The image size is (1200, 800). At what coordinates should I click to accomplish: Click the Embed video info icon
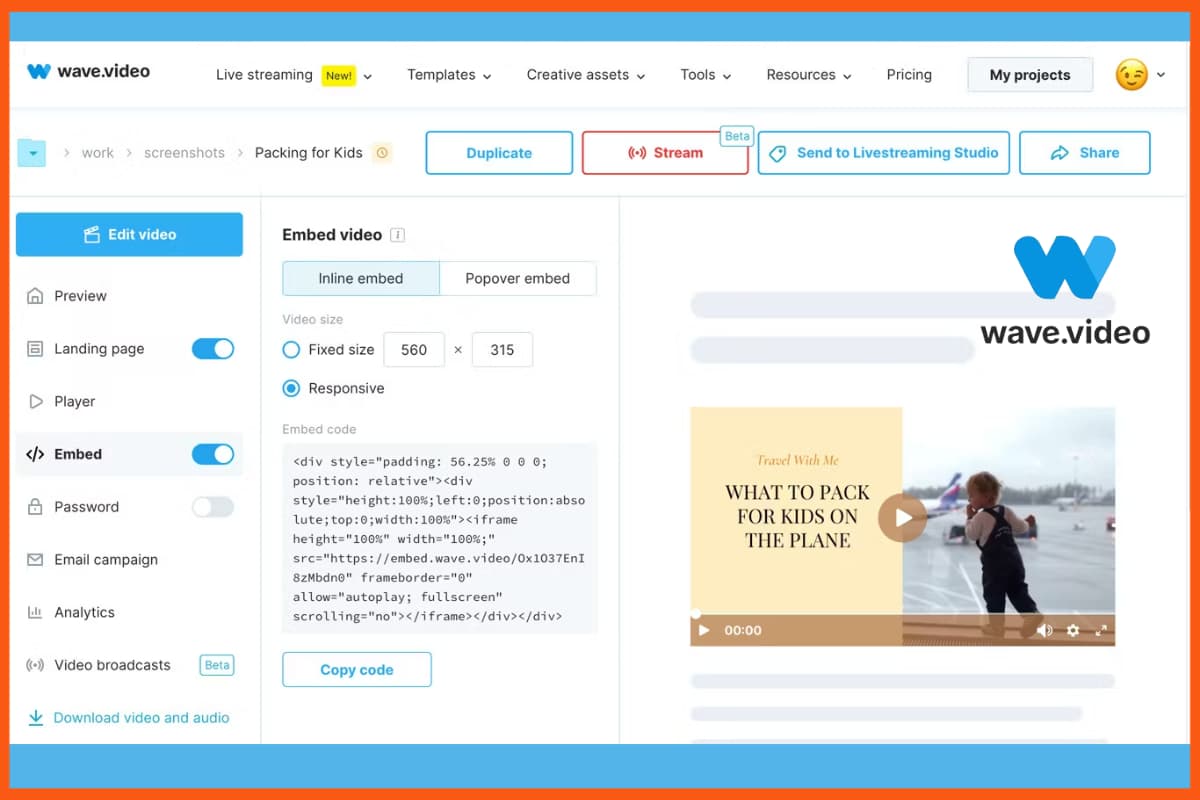(x=397, y=234)
